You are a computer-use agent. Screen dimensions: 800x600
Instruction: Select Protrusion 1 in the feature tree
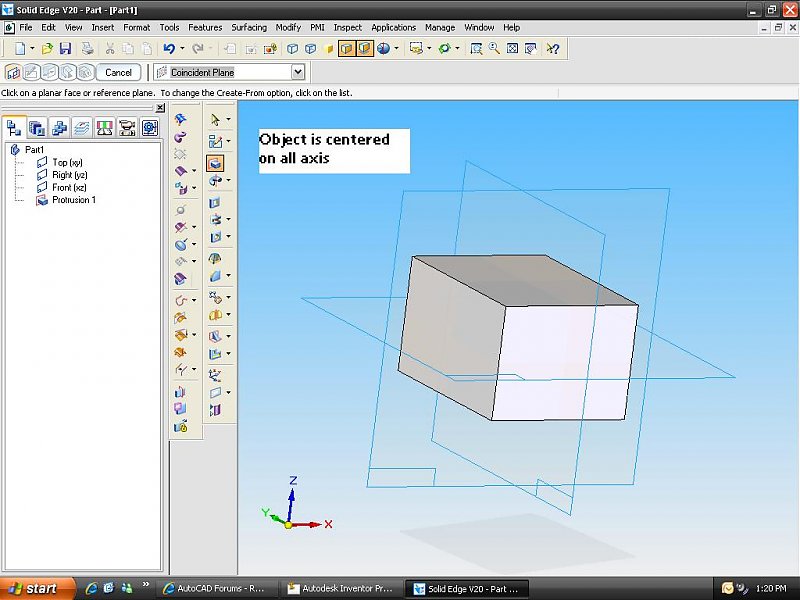click(x=74, y=200)
